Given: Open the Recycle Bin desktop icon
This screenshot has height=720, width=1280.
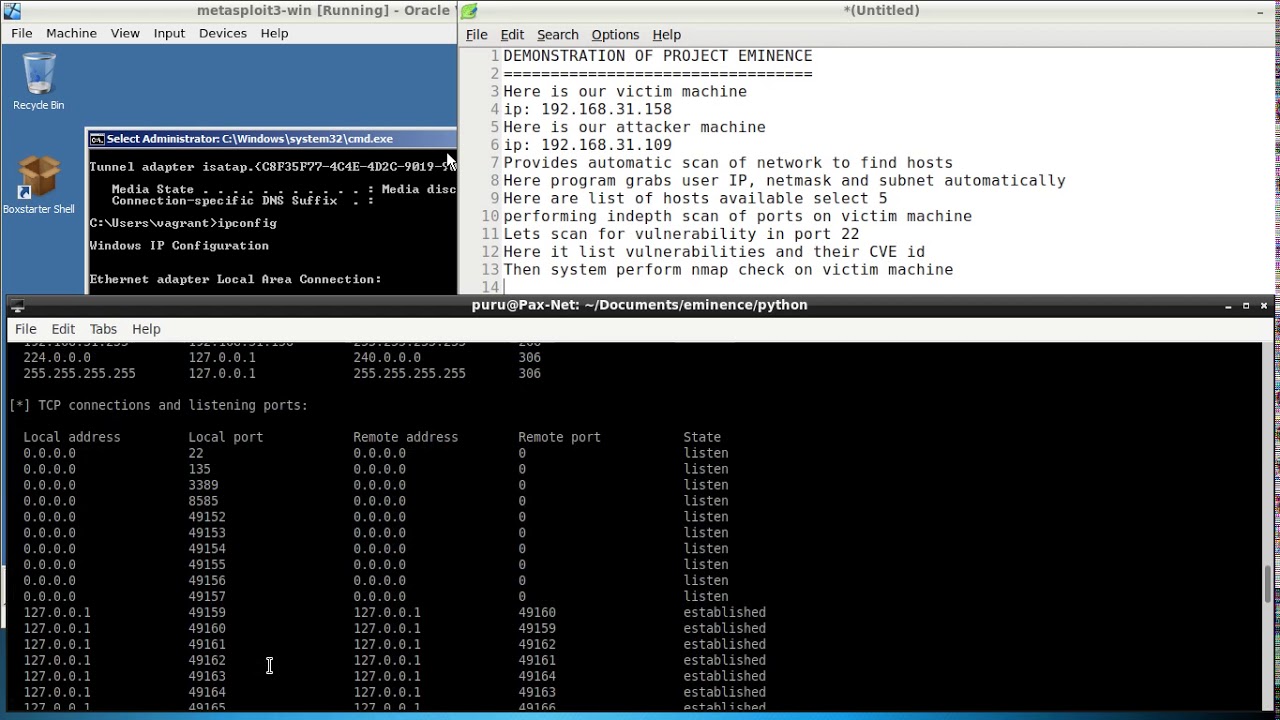Looking at the screenshot, I should tap(38, 81).
